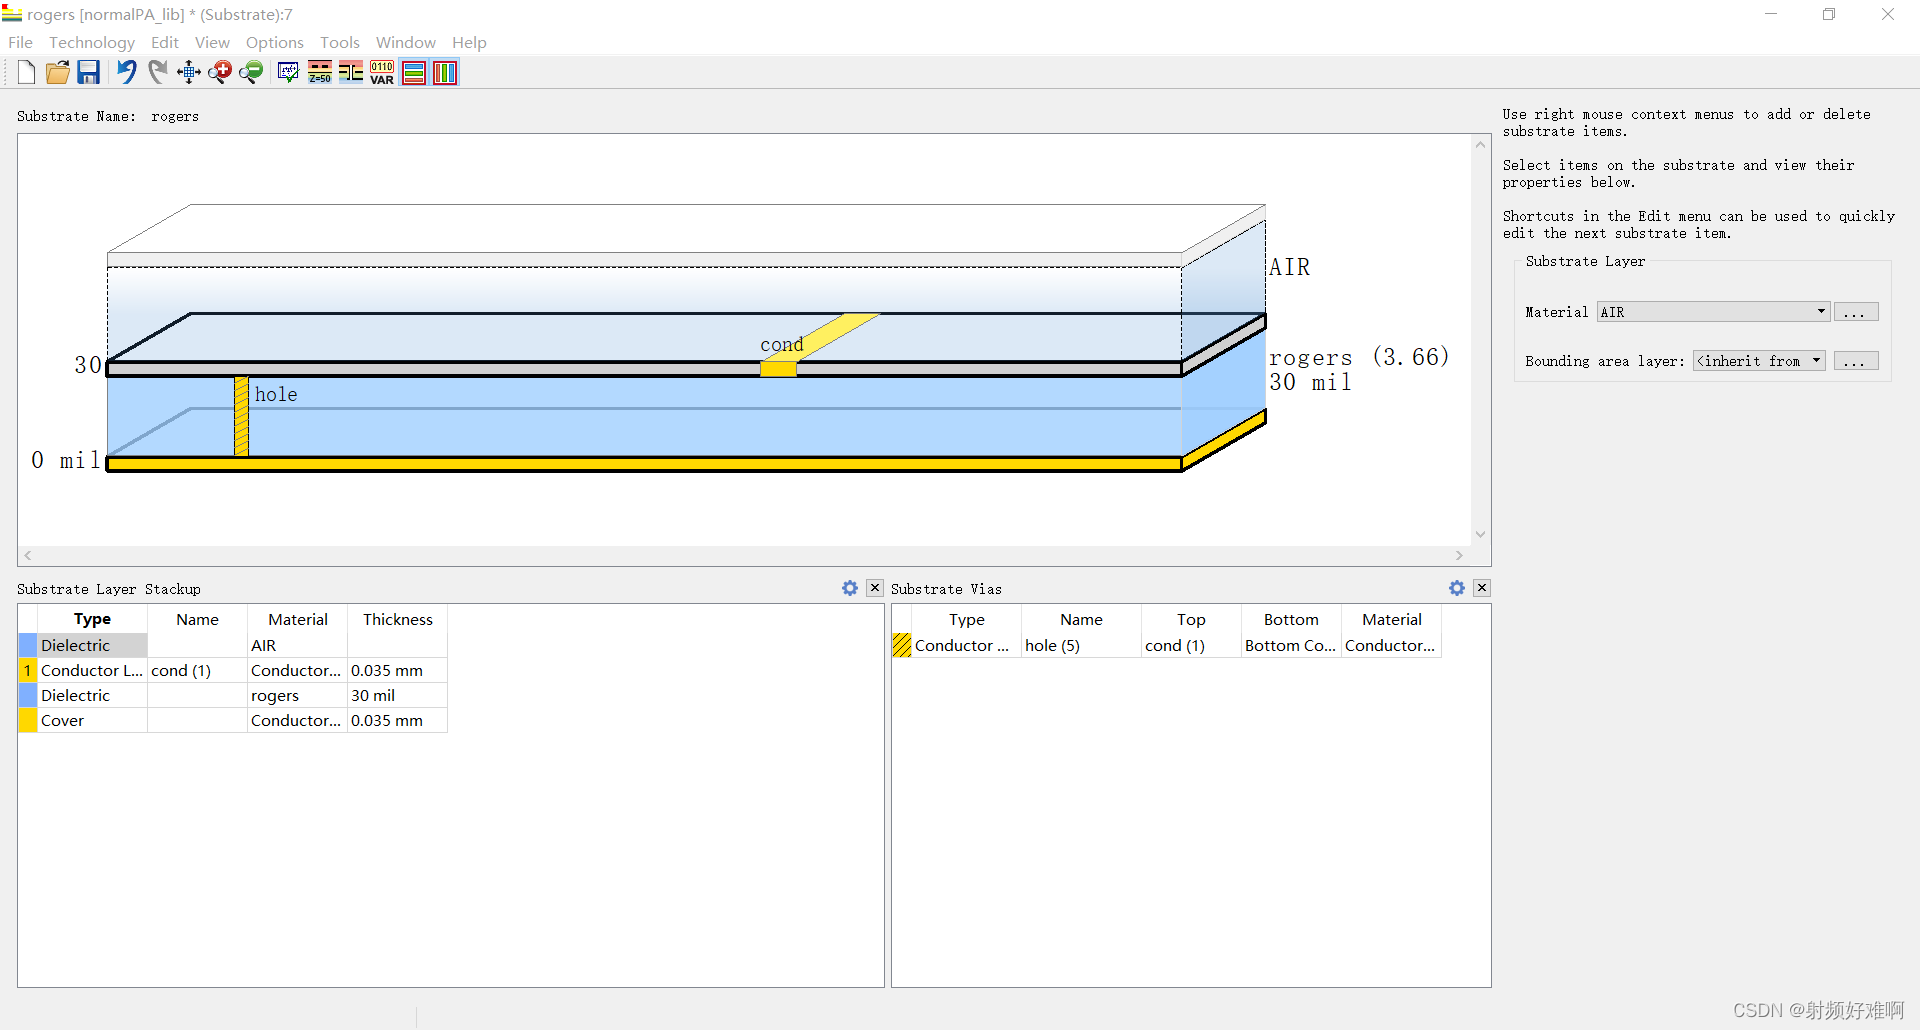Screen dimensions: 1920x1030
Task: Click the cond (1) name cell in stackup
Action: [197, 670]
